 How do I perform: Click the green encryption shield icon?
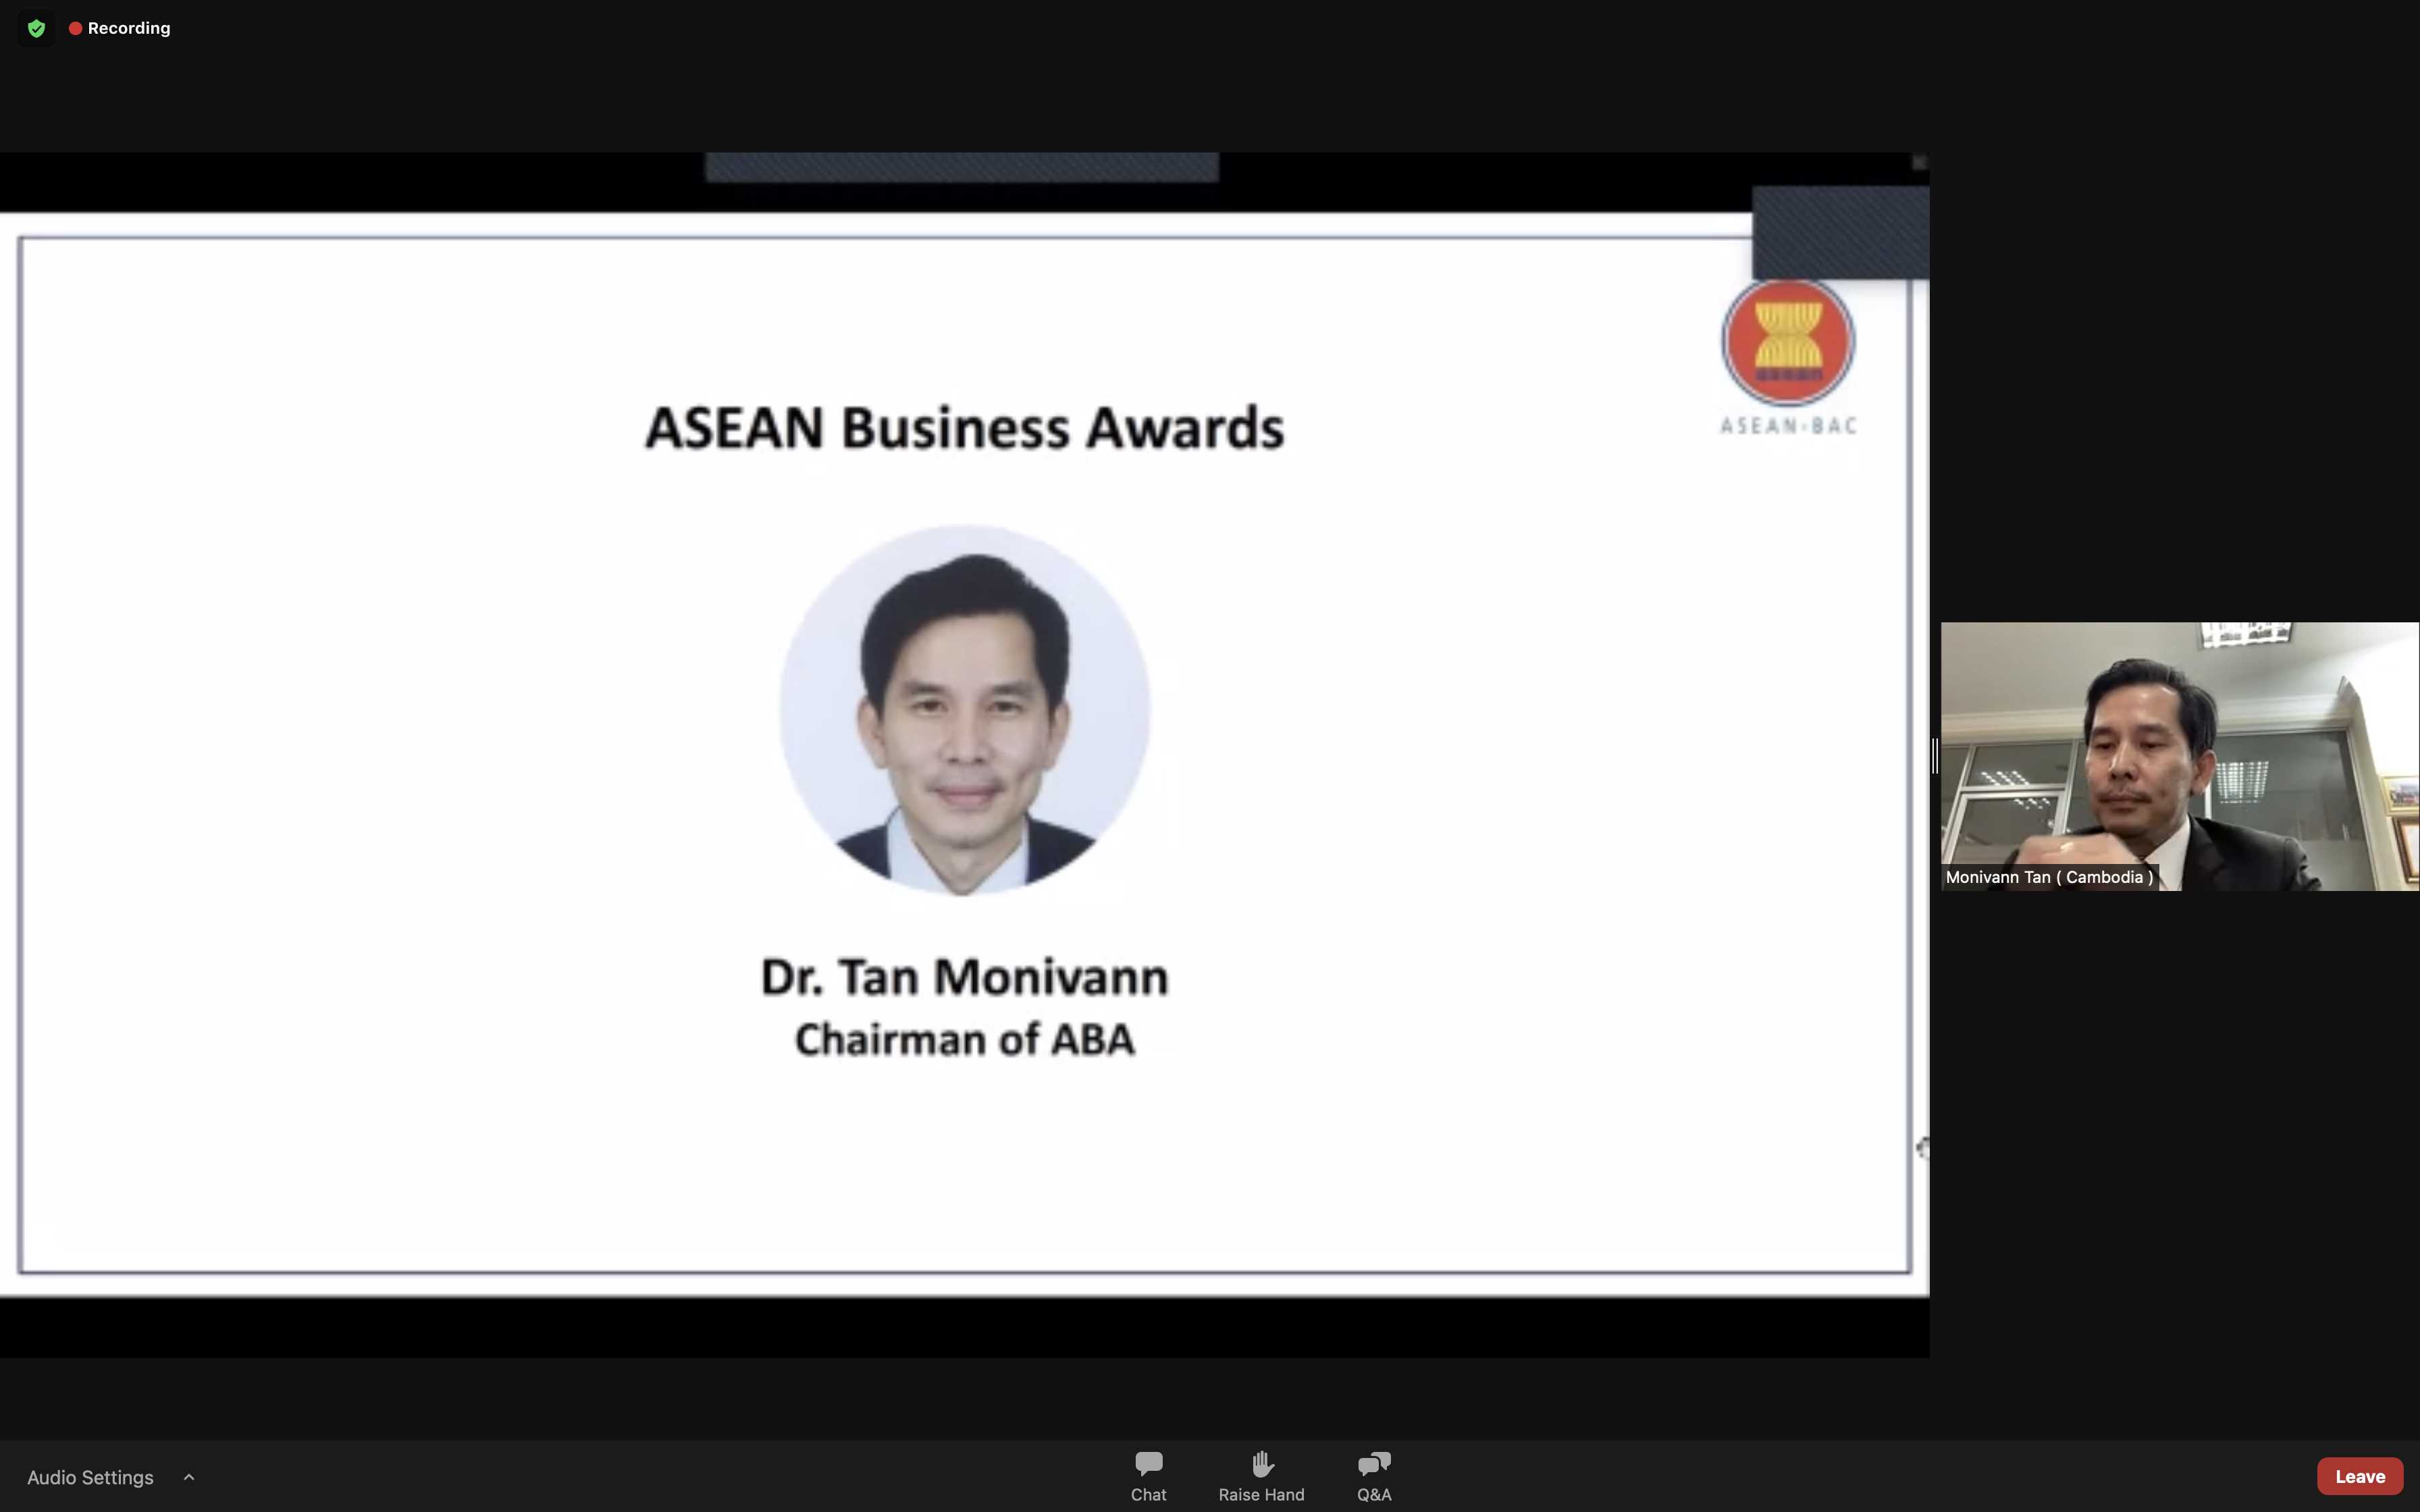37,28
